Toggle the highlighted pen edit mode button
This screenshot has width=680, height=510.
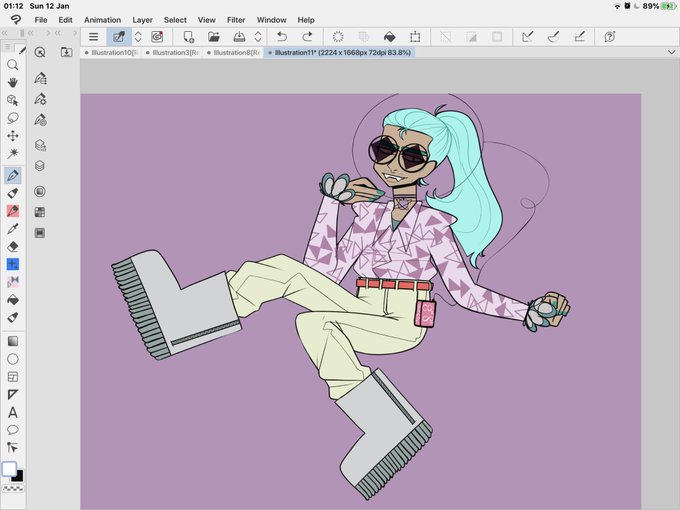pyautogui.click(x=119, y=37)
